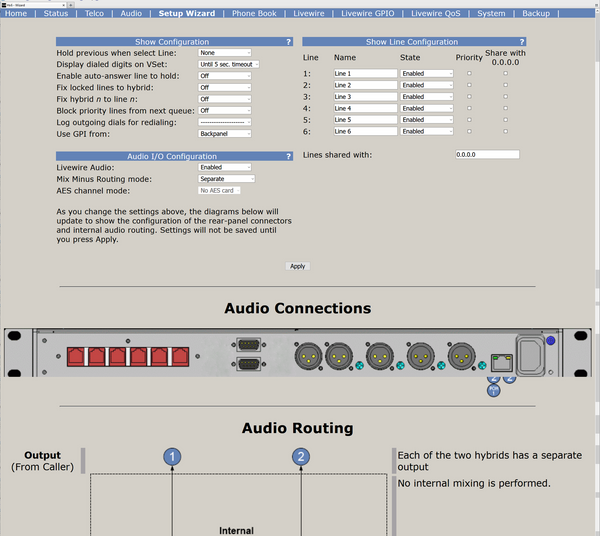
Task: Select Share with radio for Line 3
Action: click(505, 96)
